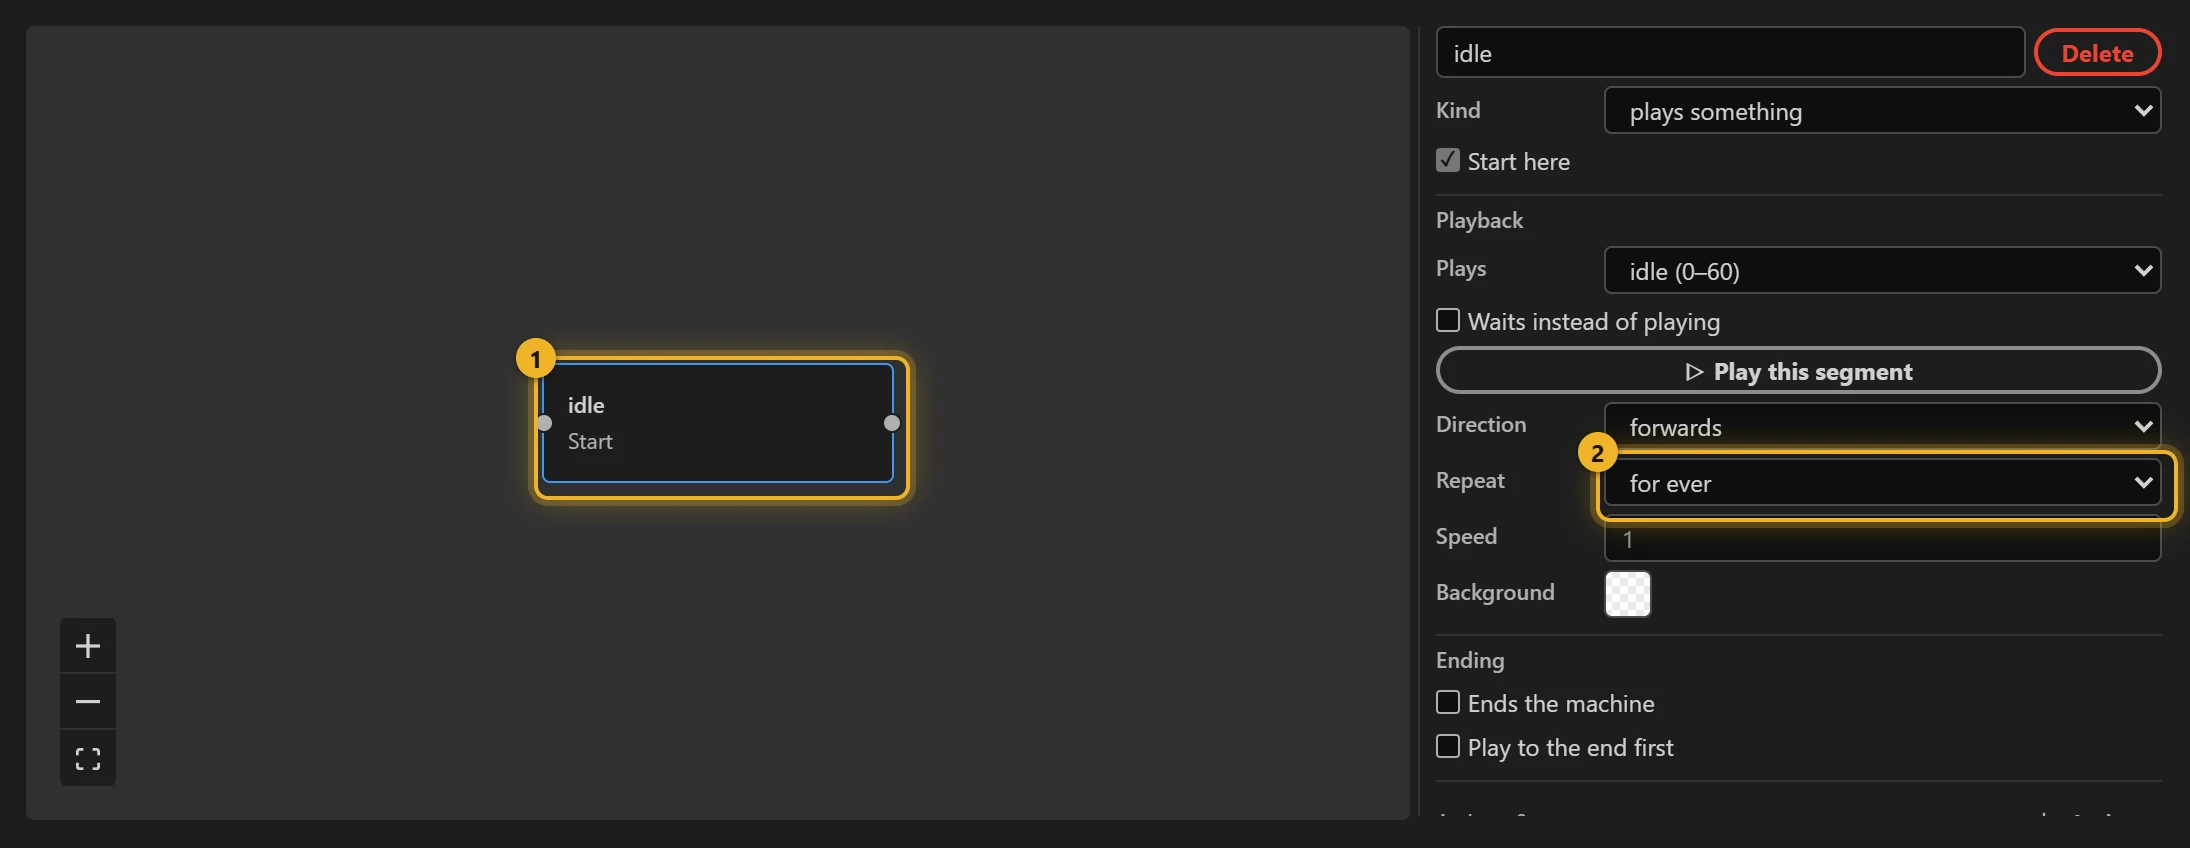This screenshot has width=2190, height=848.
Task: Click the state name field containing idle
Action: pyautogui.click(x=1730, y=53)
